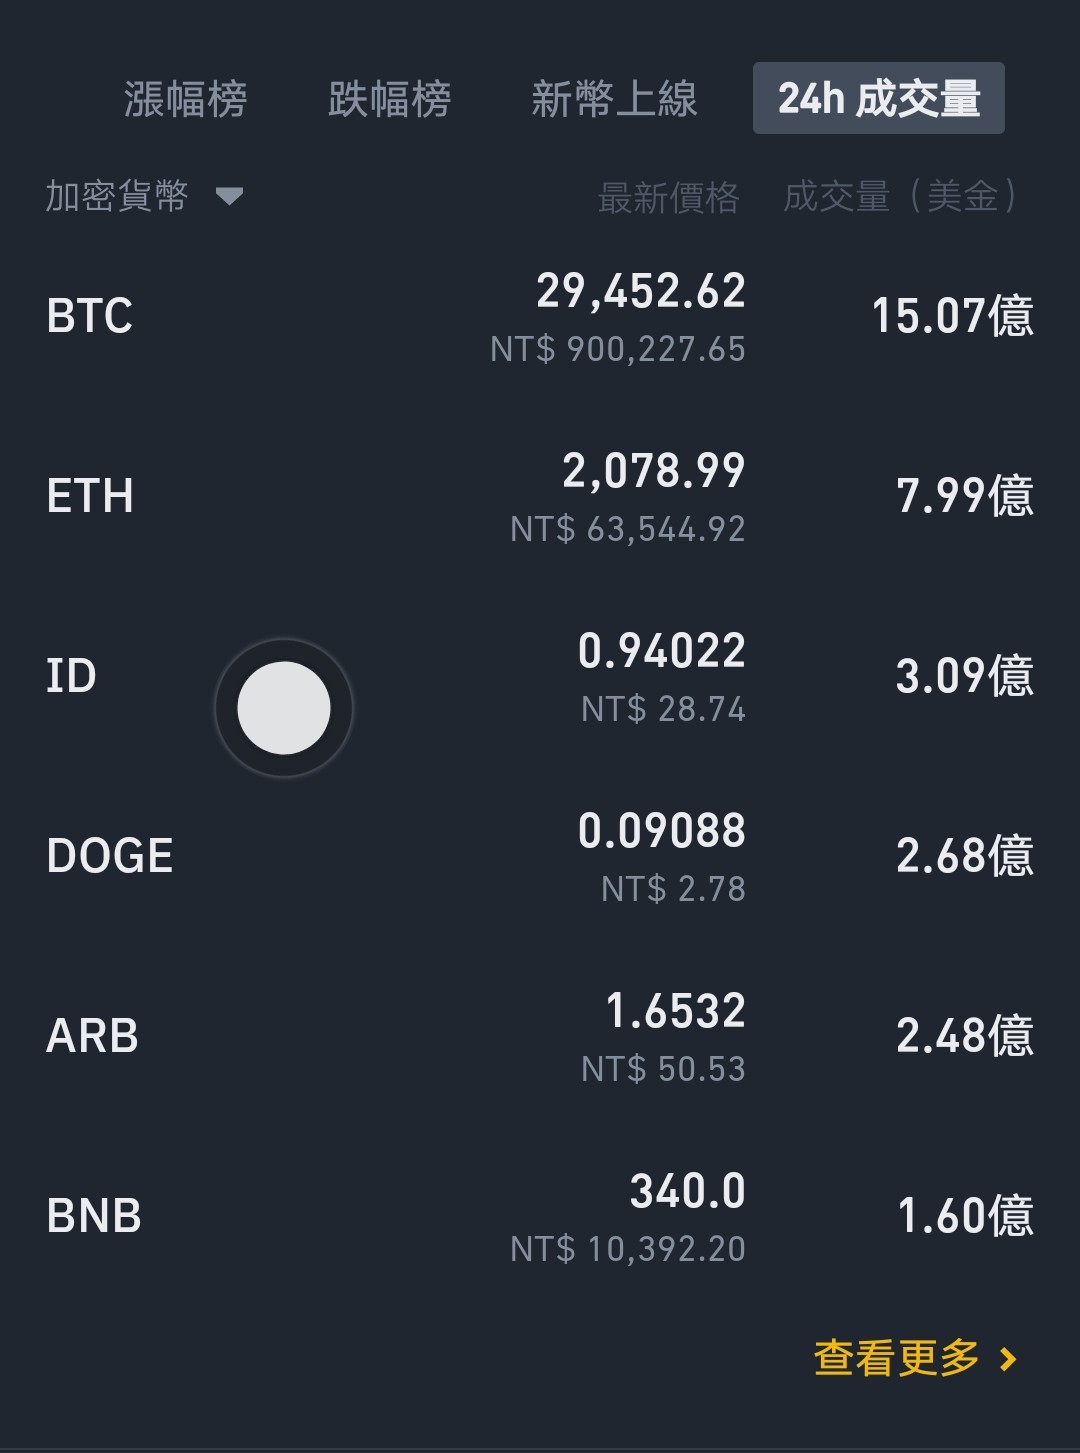Tap BTC price 29,452.62
This screenshot has height=1453, width=1080.
[641, 291]
